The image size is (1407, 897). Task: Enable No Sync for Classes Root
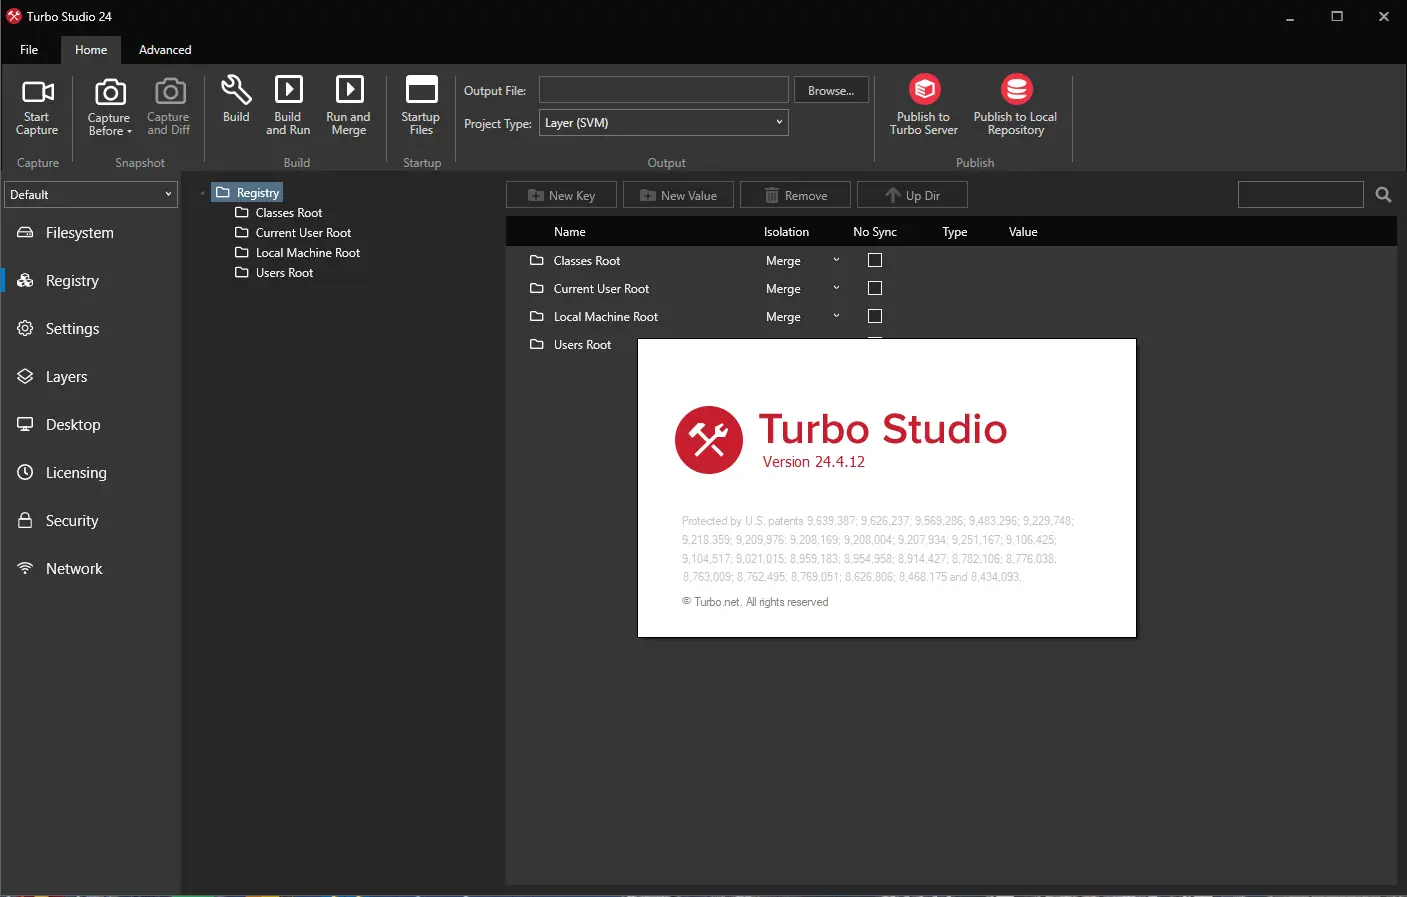(x=875, y=260)
